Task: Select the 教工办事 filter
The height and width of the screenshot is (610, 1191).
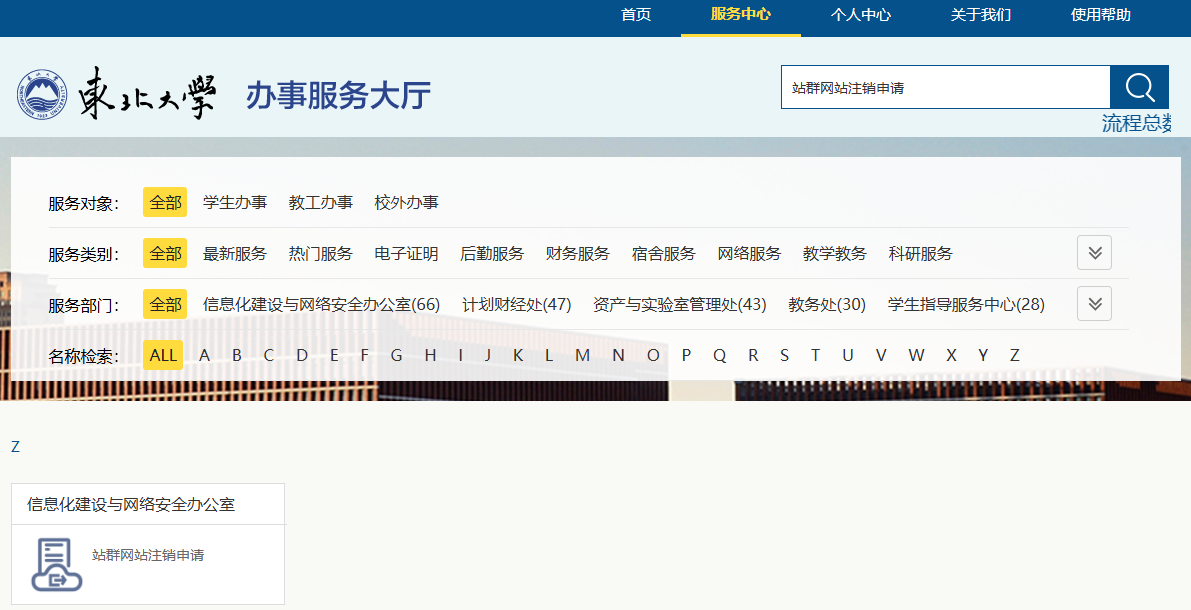Action: coord(321,202)
